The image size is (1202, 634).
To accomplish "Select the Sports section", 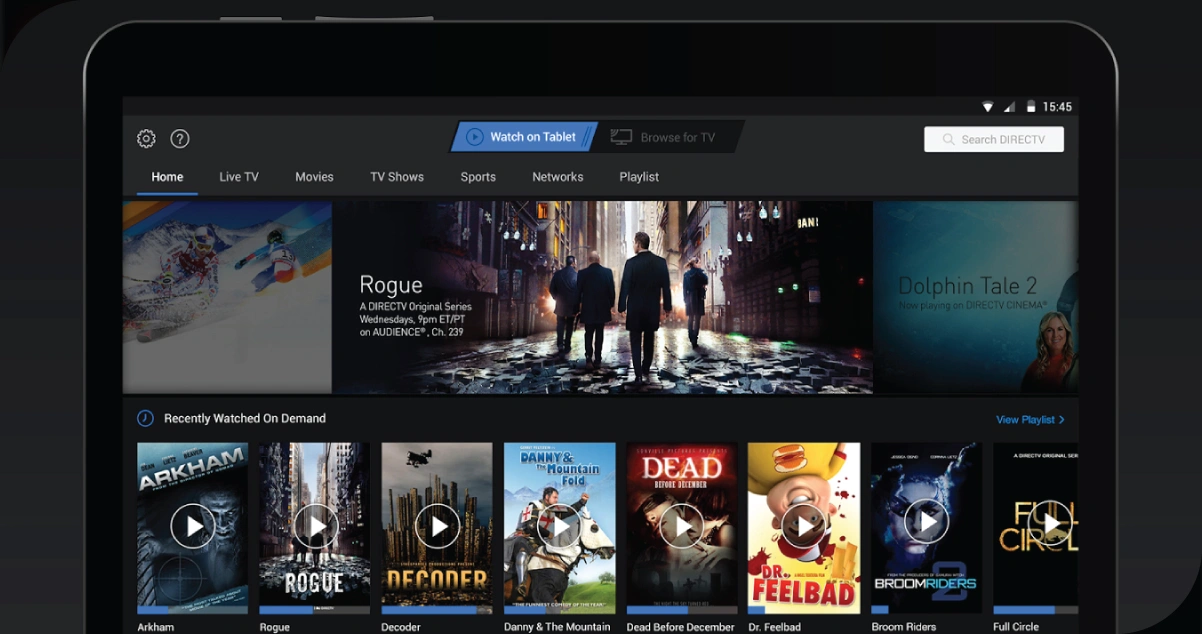I will (478, 176).
